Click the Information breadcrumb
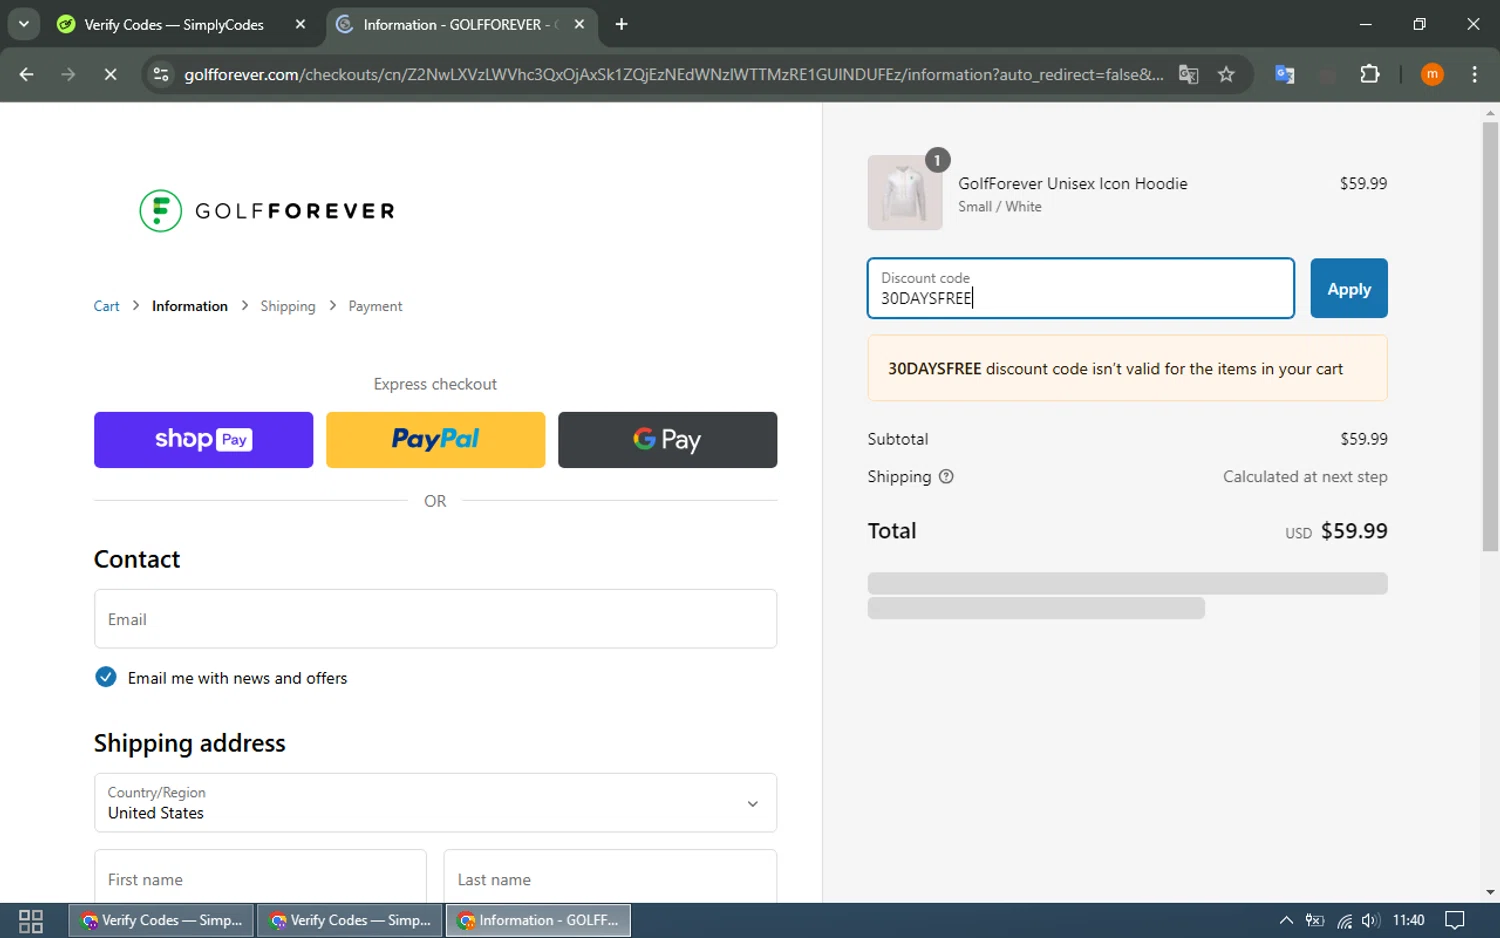The width and height of the screenshot is (1500, 938). [190, 306]
